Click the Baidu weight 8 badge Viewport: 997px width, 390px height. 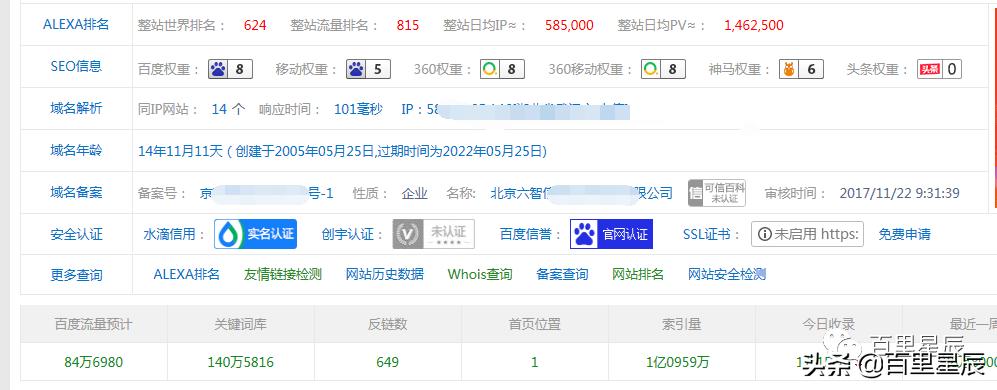[230, 69]
